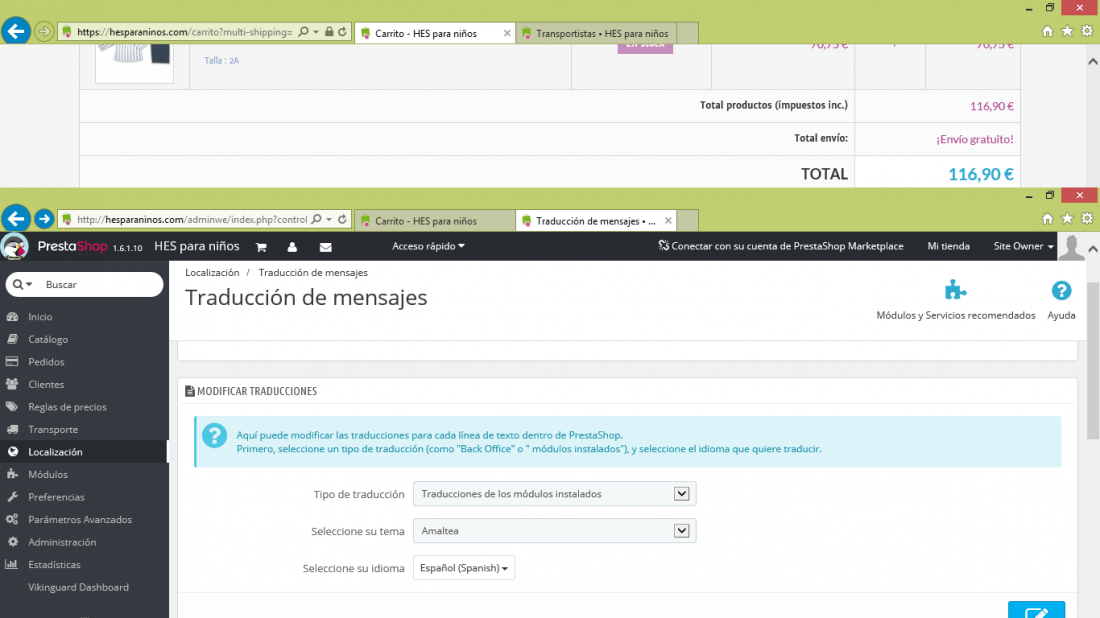Open the Español (Spanish) language dropdown

[464, 568]
